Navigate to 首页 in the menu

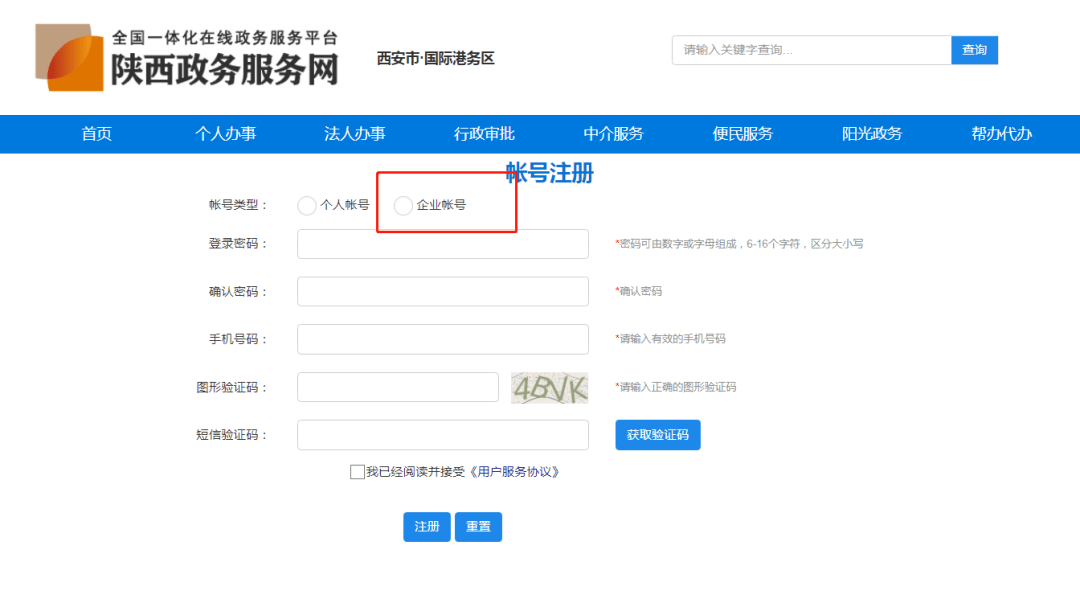point(96,133)
